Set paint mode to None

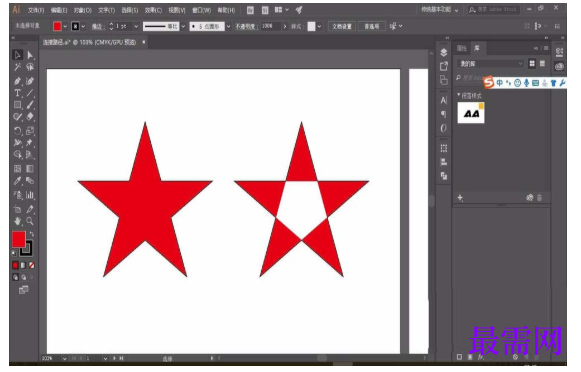point(32,265)
